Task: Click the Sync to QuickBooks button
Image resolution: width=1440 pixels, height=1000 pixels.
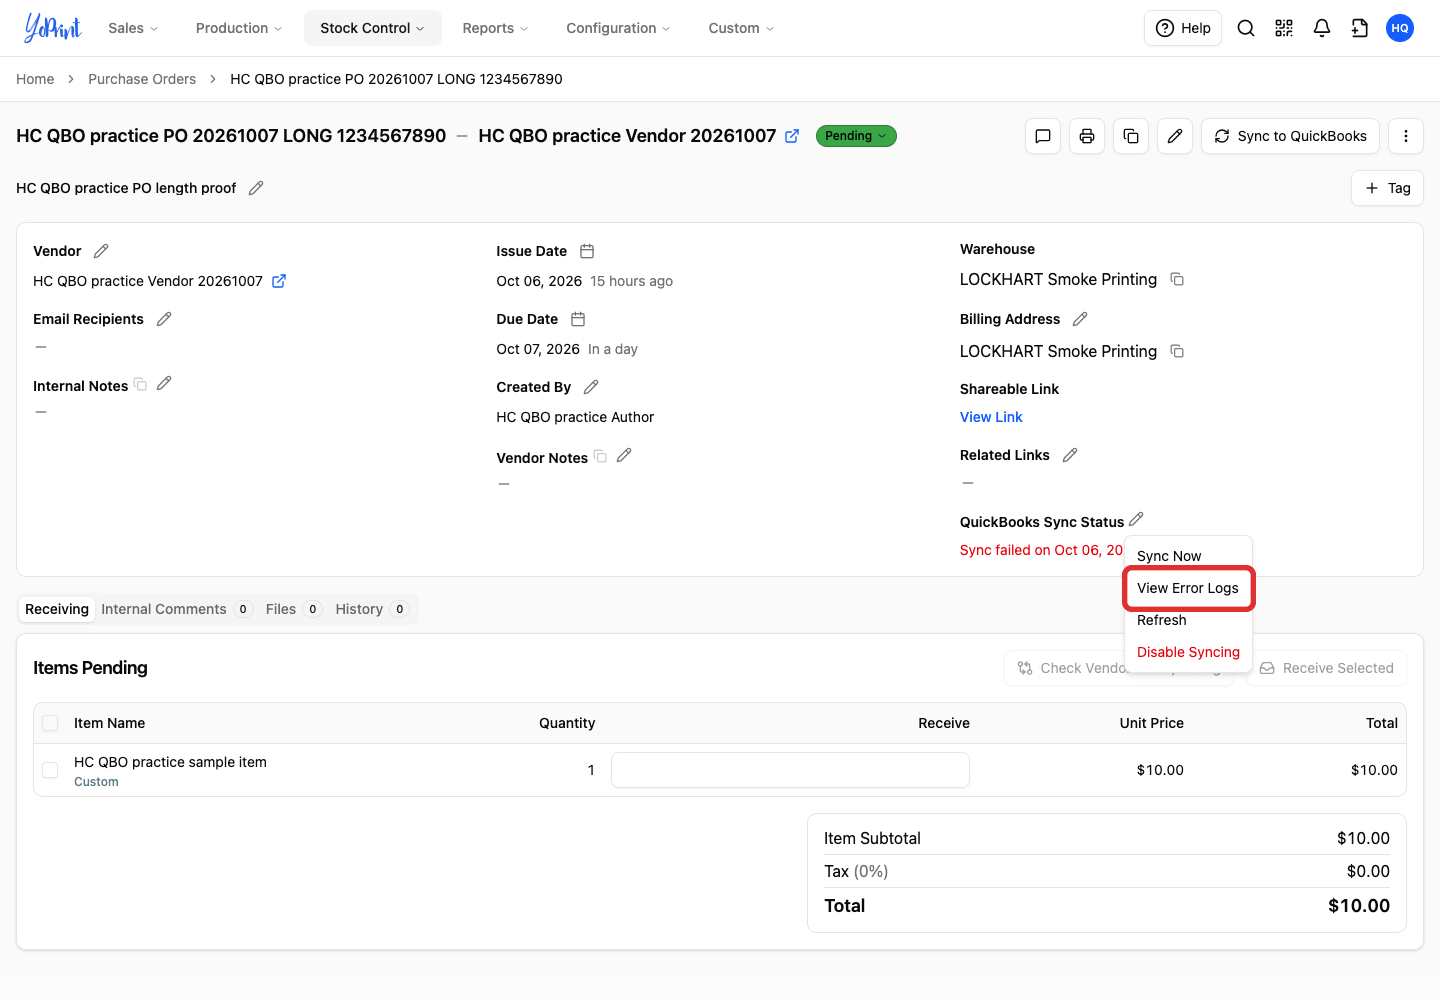Action: coord(1290,136)
